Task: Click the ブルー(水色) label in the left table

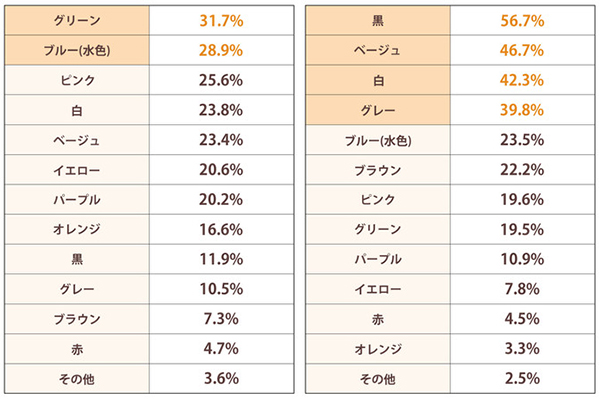Action: pyautogui.click(x=77, y=50)
